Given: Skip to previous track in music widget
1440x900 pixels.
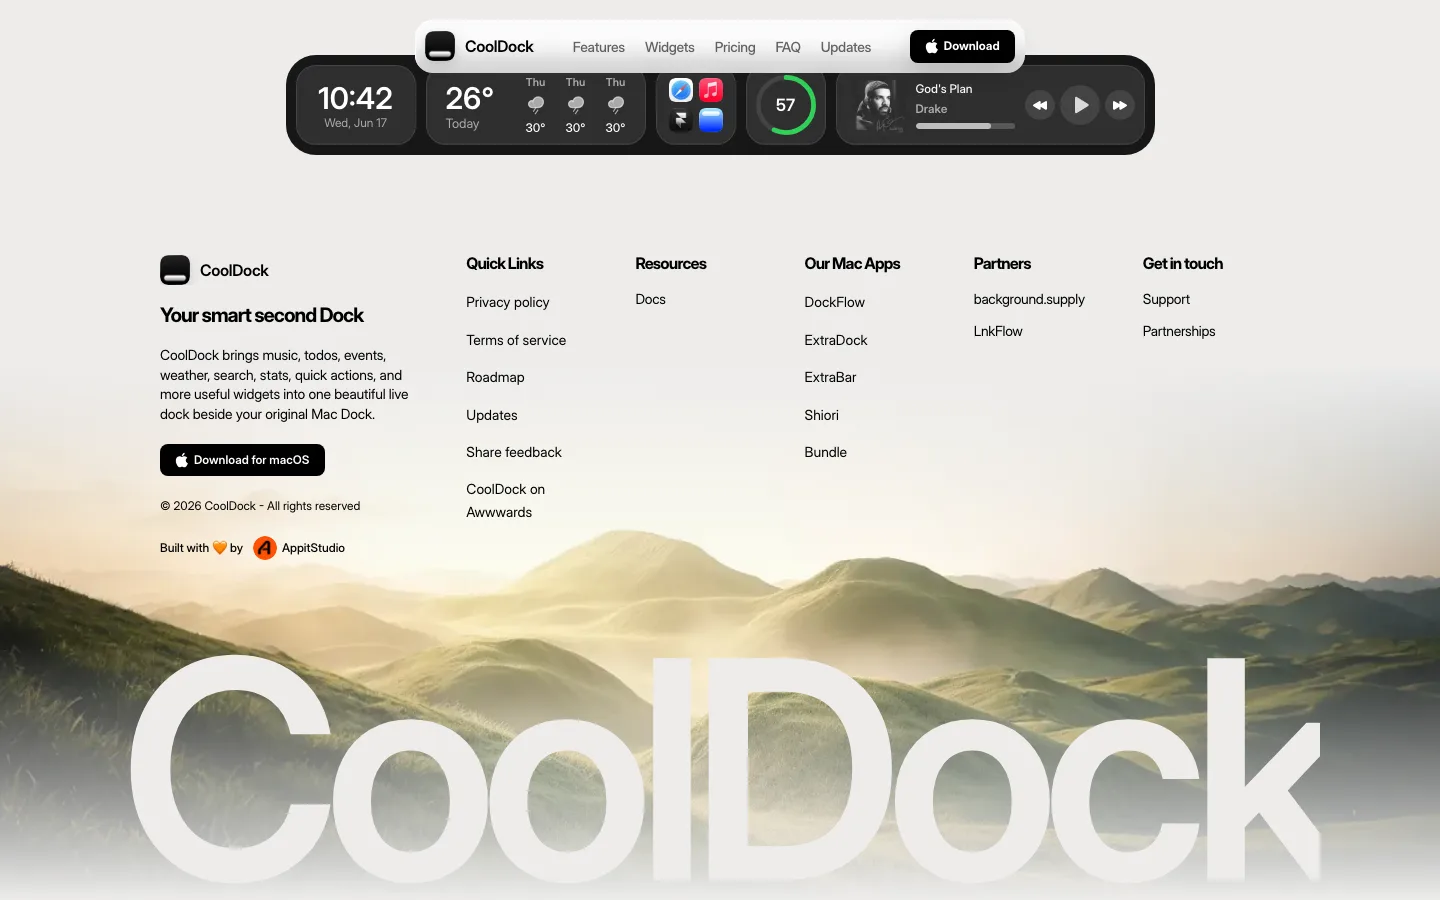Looking at the screenshot, I should click(1040, 105).
